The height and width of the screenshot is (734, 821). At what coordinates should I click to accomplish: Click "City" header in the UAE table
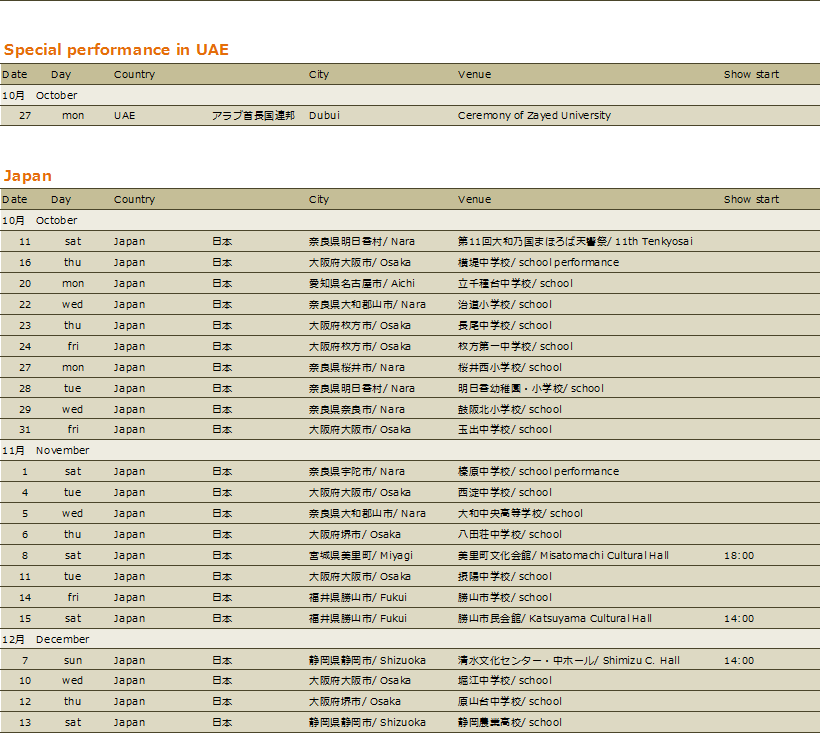click(x=318, y=75)
